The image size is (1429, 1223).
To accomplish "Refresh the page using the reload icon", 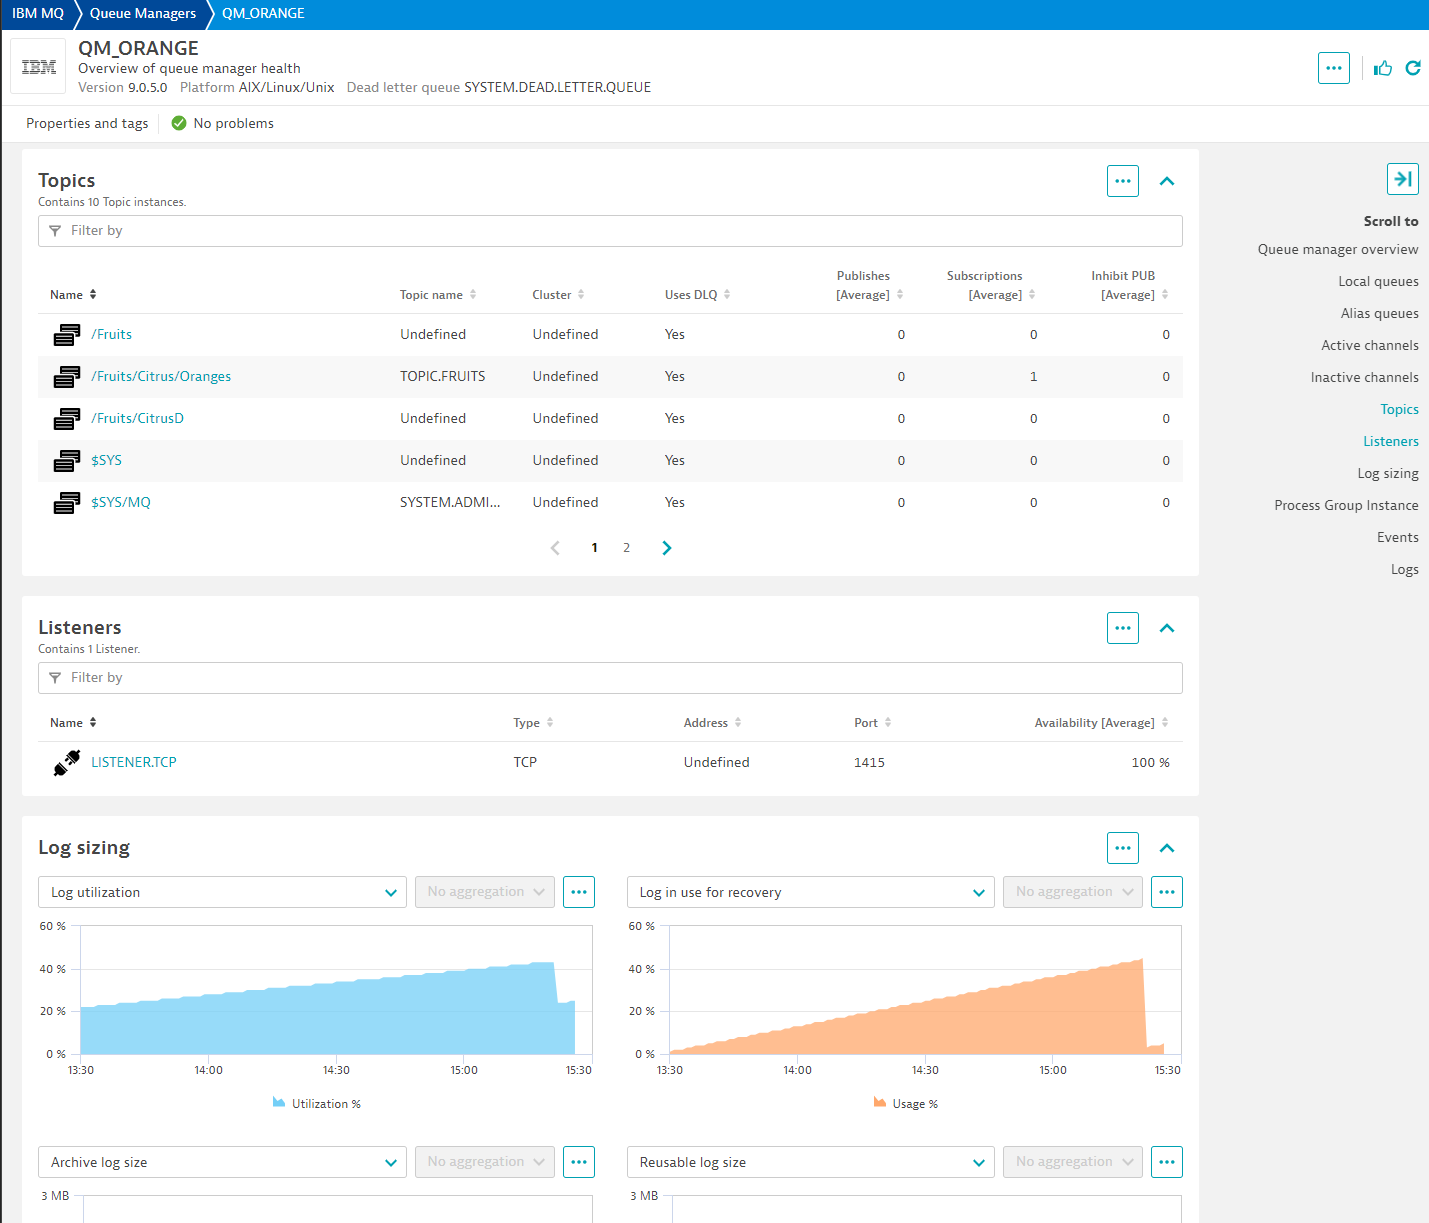I will click(x=1413, y=68).
